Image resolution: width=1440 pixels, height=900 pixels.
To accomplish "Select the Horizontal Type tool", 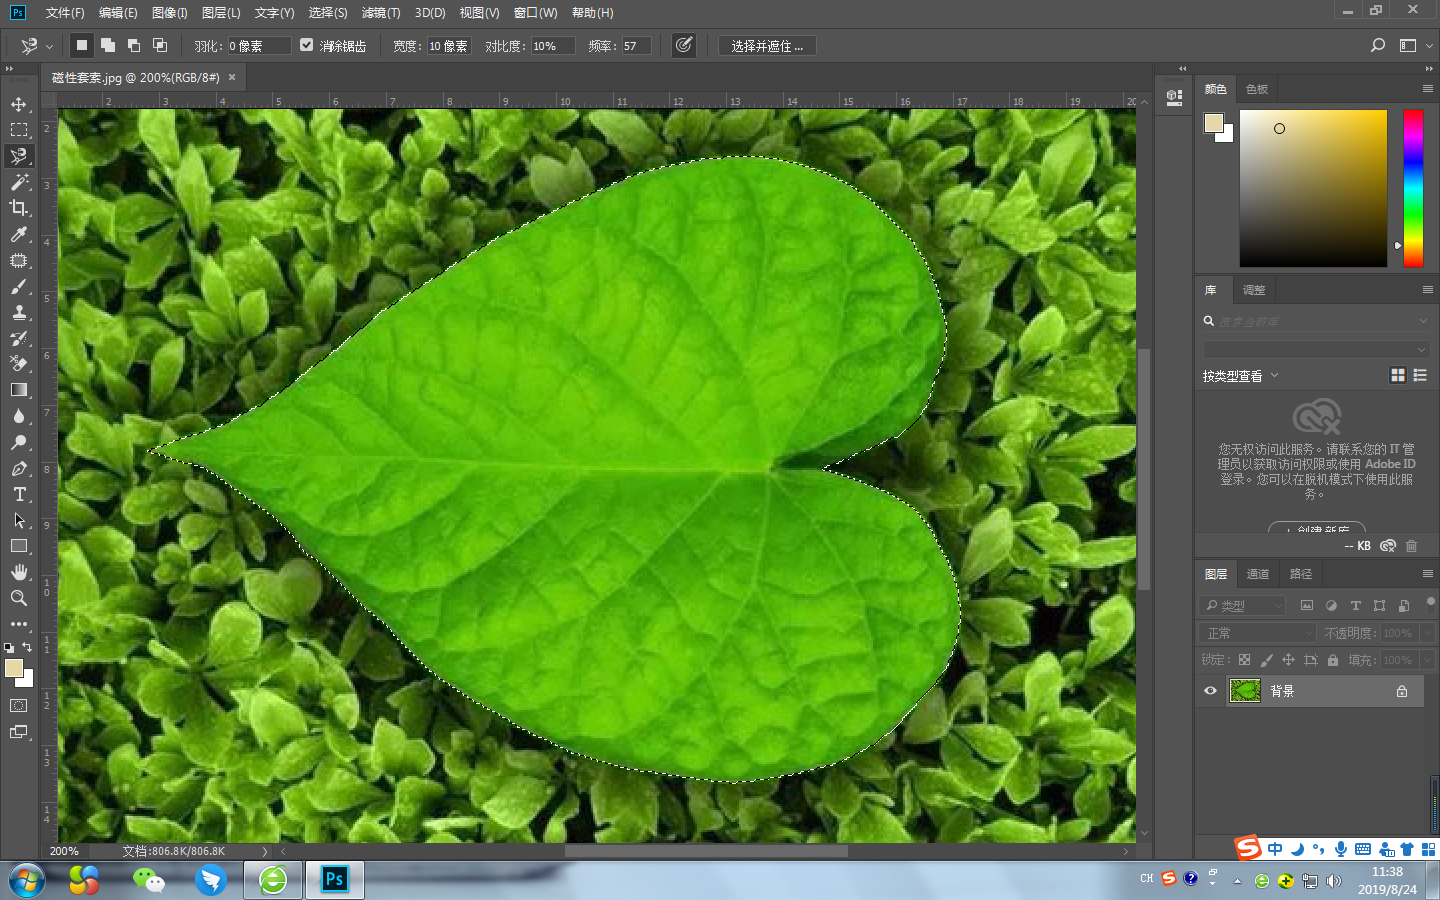I will point(21,494).
